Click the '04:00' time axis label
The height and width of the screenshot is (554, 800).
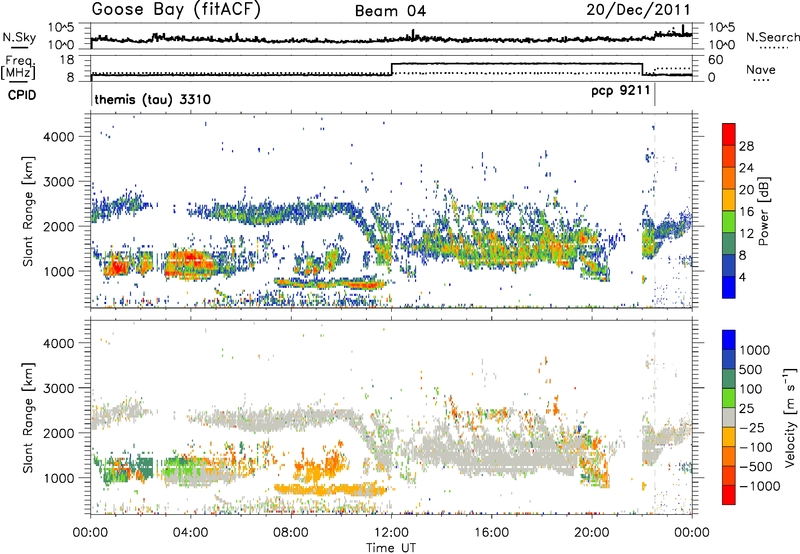coord(191,533)
